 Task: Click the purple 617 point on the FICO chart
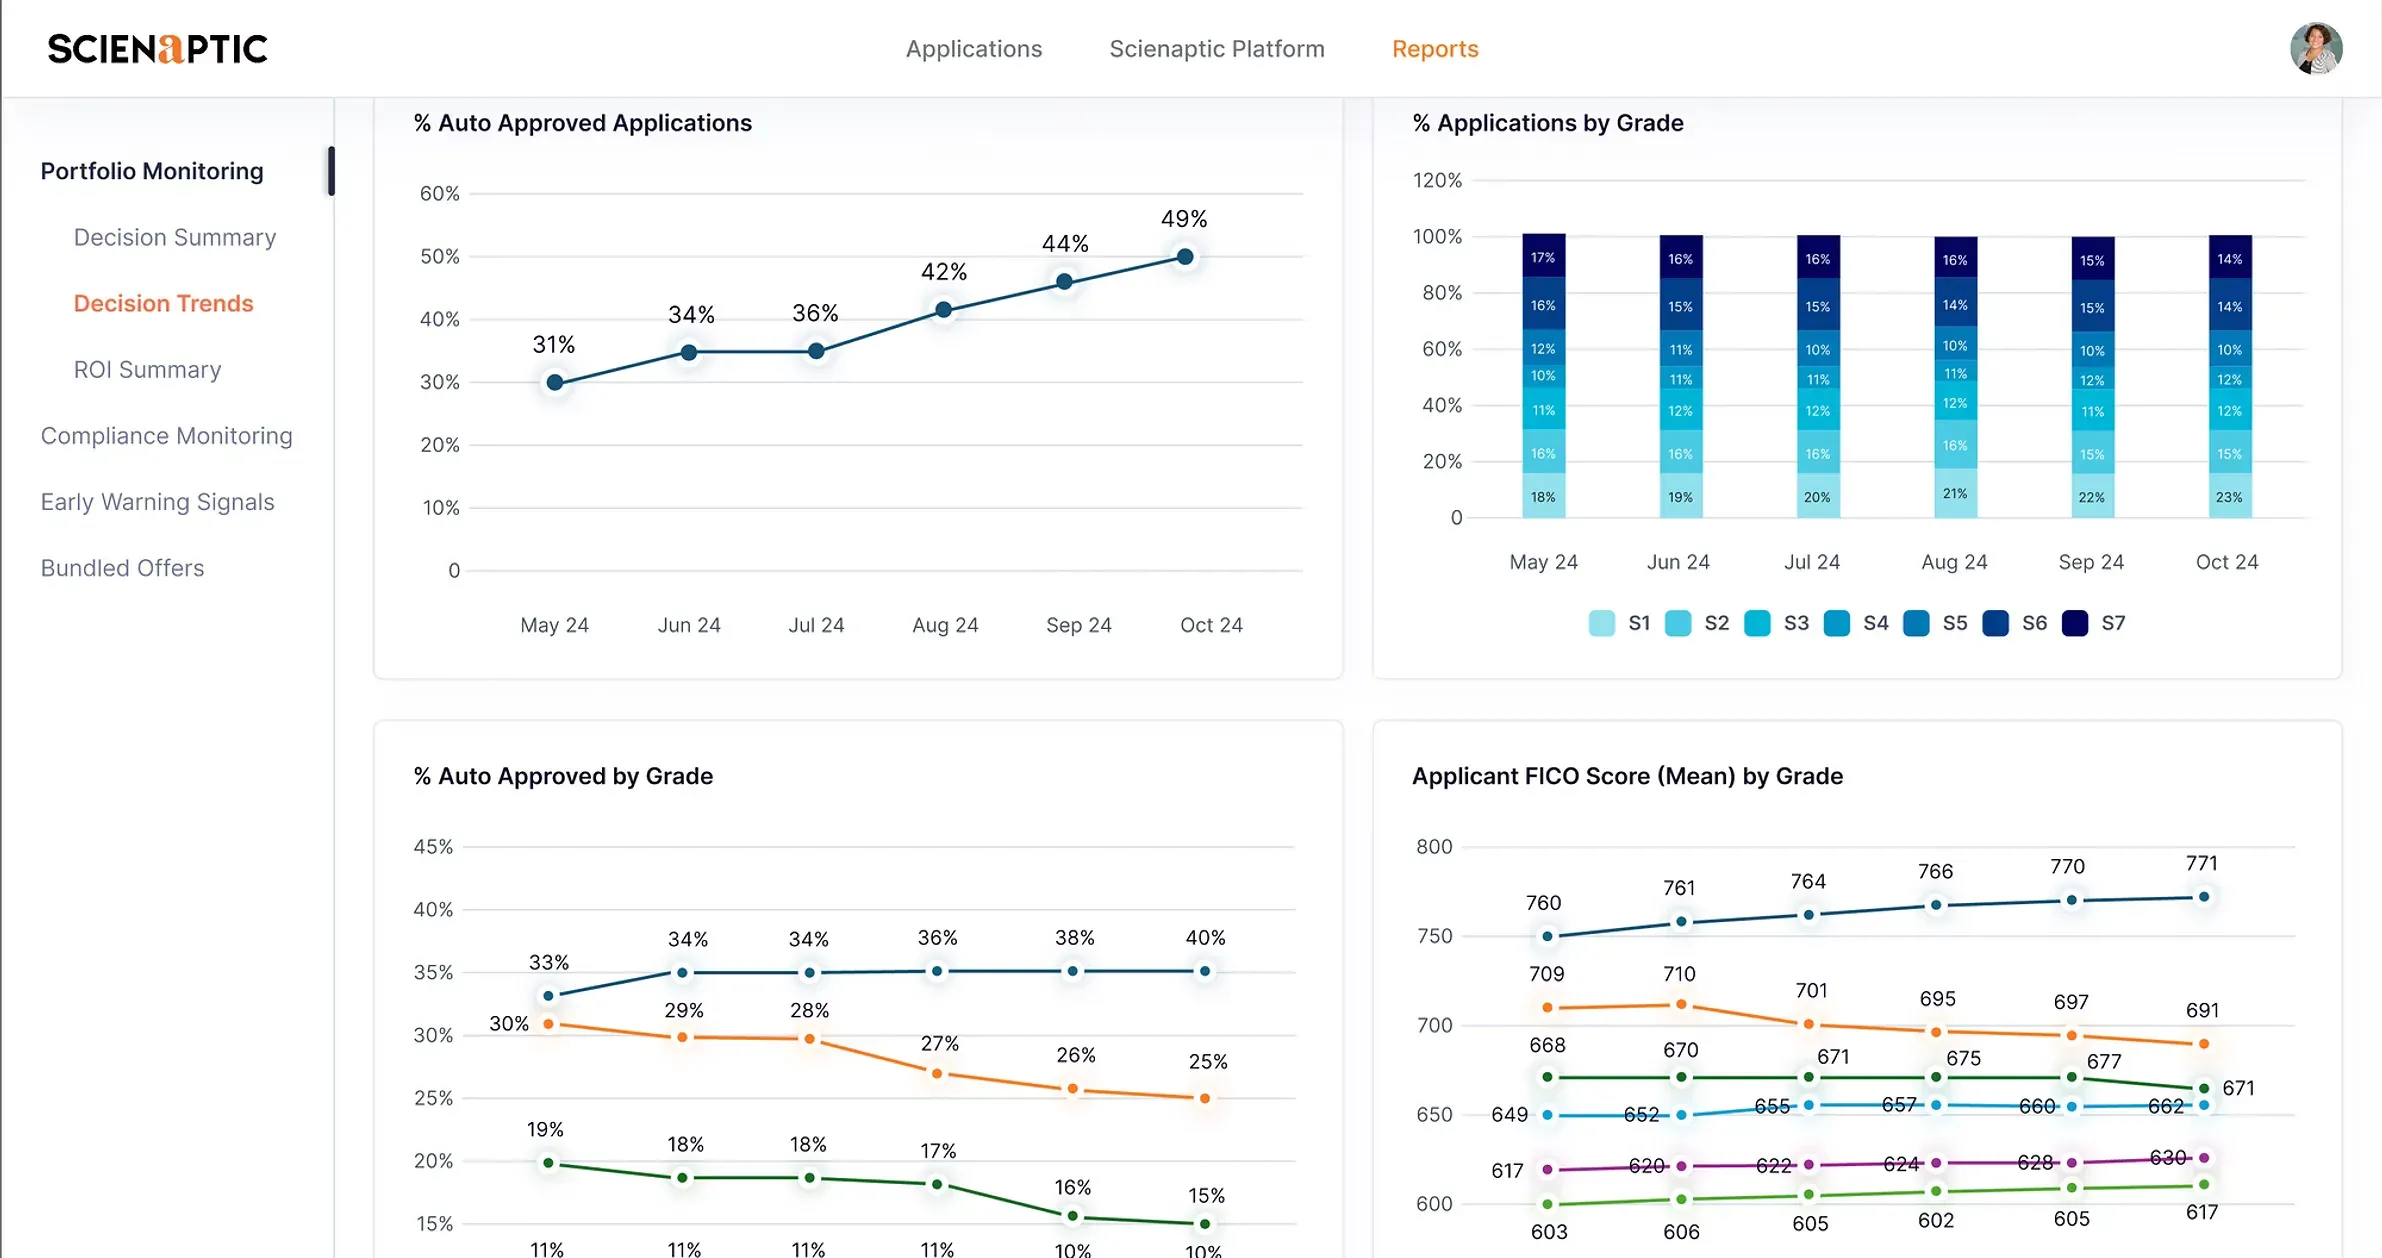click(1548, 1169)
